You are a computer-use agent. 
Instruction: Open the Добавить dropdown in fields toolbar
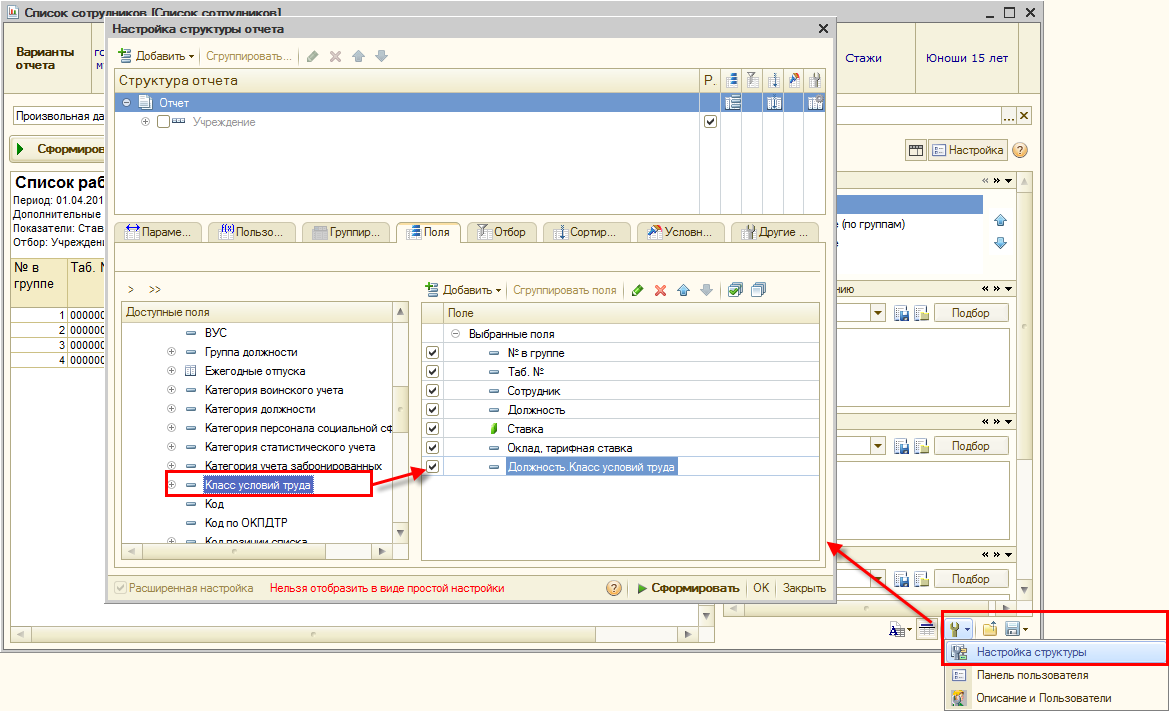pyautogui.click(x=463, y=290)
